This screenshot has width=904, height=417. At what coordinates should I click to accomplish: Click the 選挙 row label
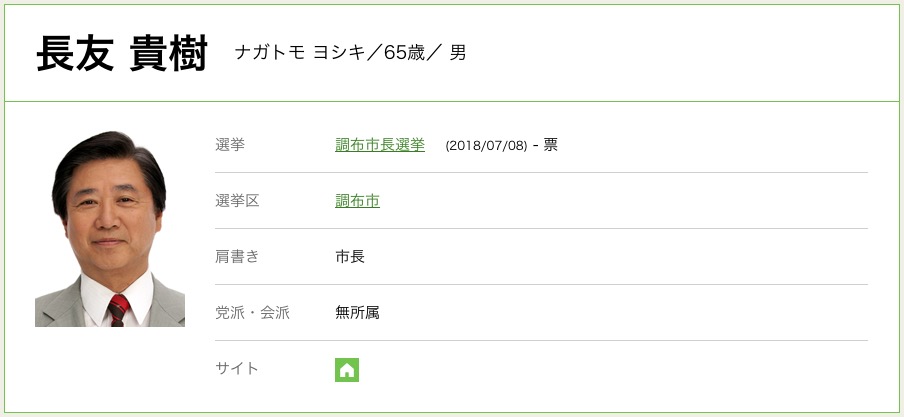tap(230, 145)
